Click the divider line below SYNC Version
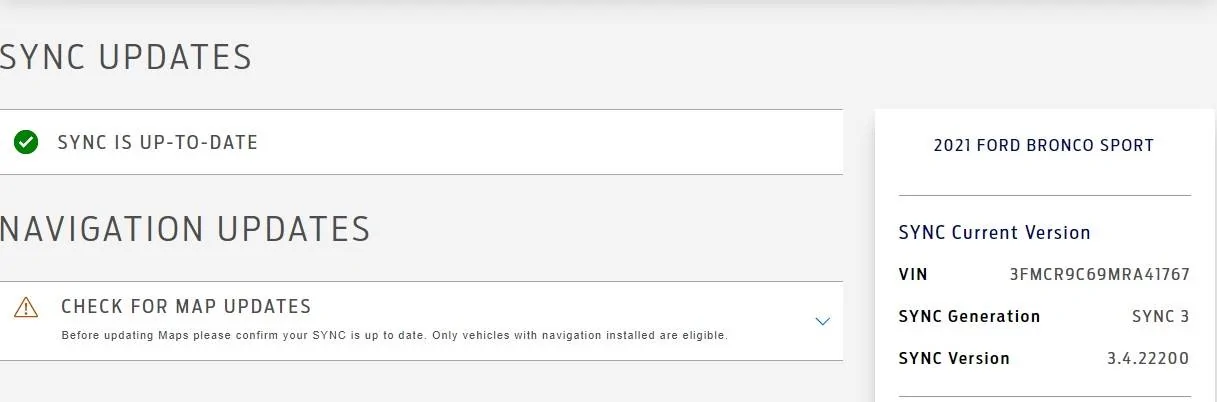Image resolution: width=1217 pixels, height=402 pixels. point(1044,397)
